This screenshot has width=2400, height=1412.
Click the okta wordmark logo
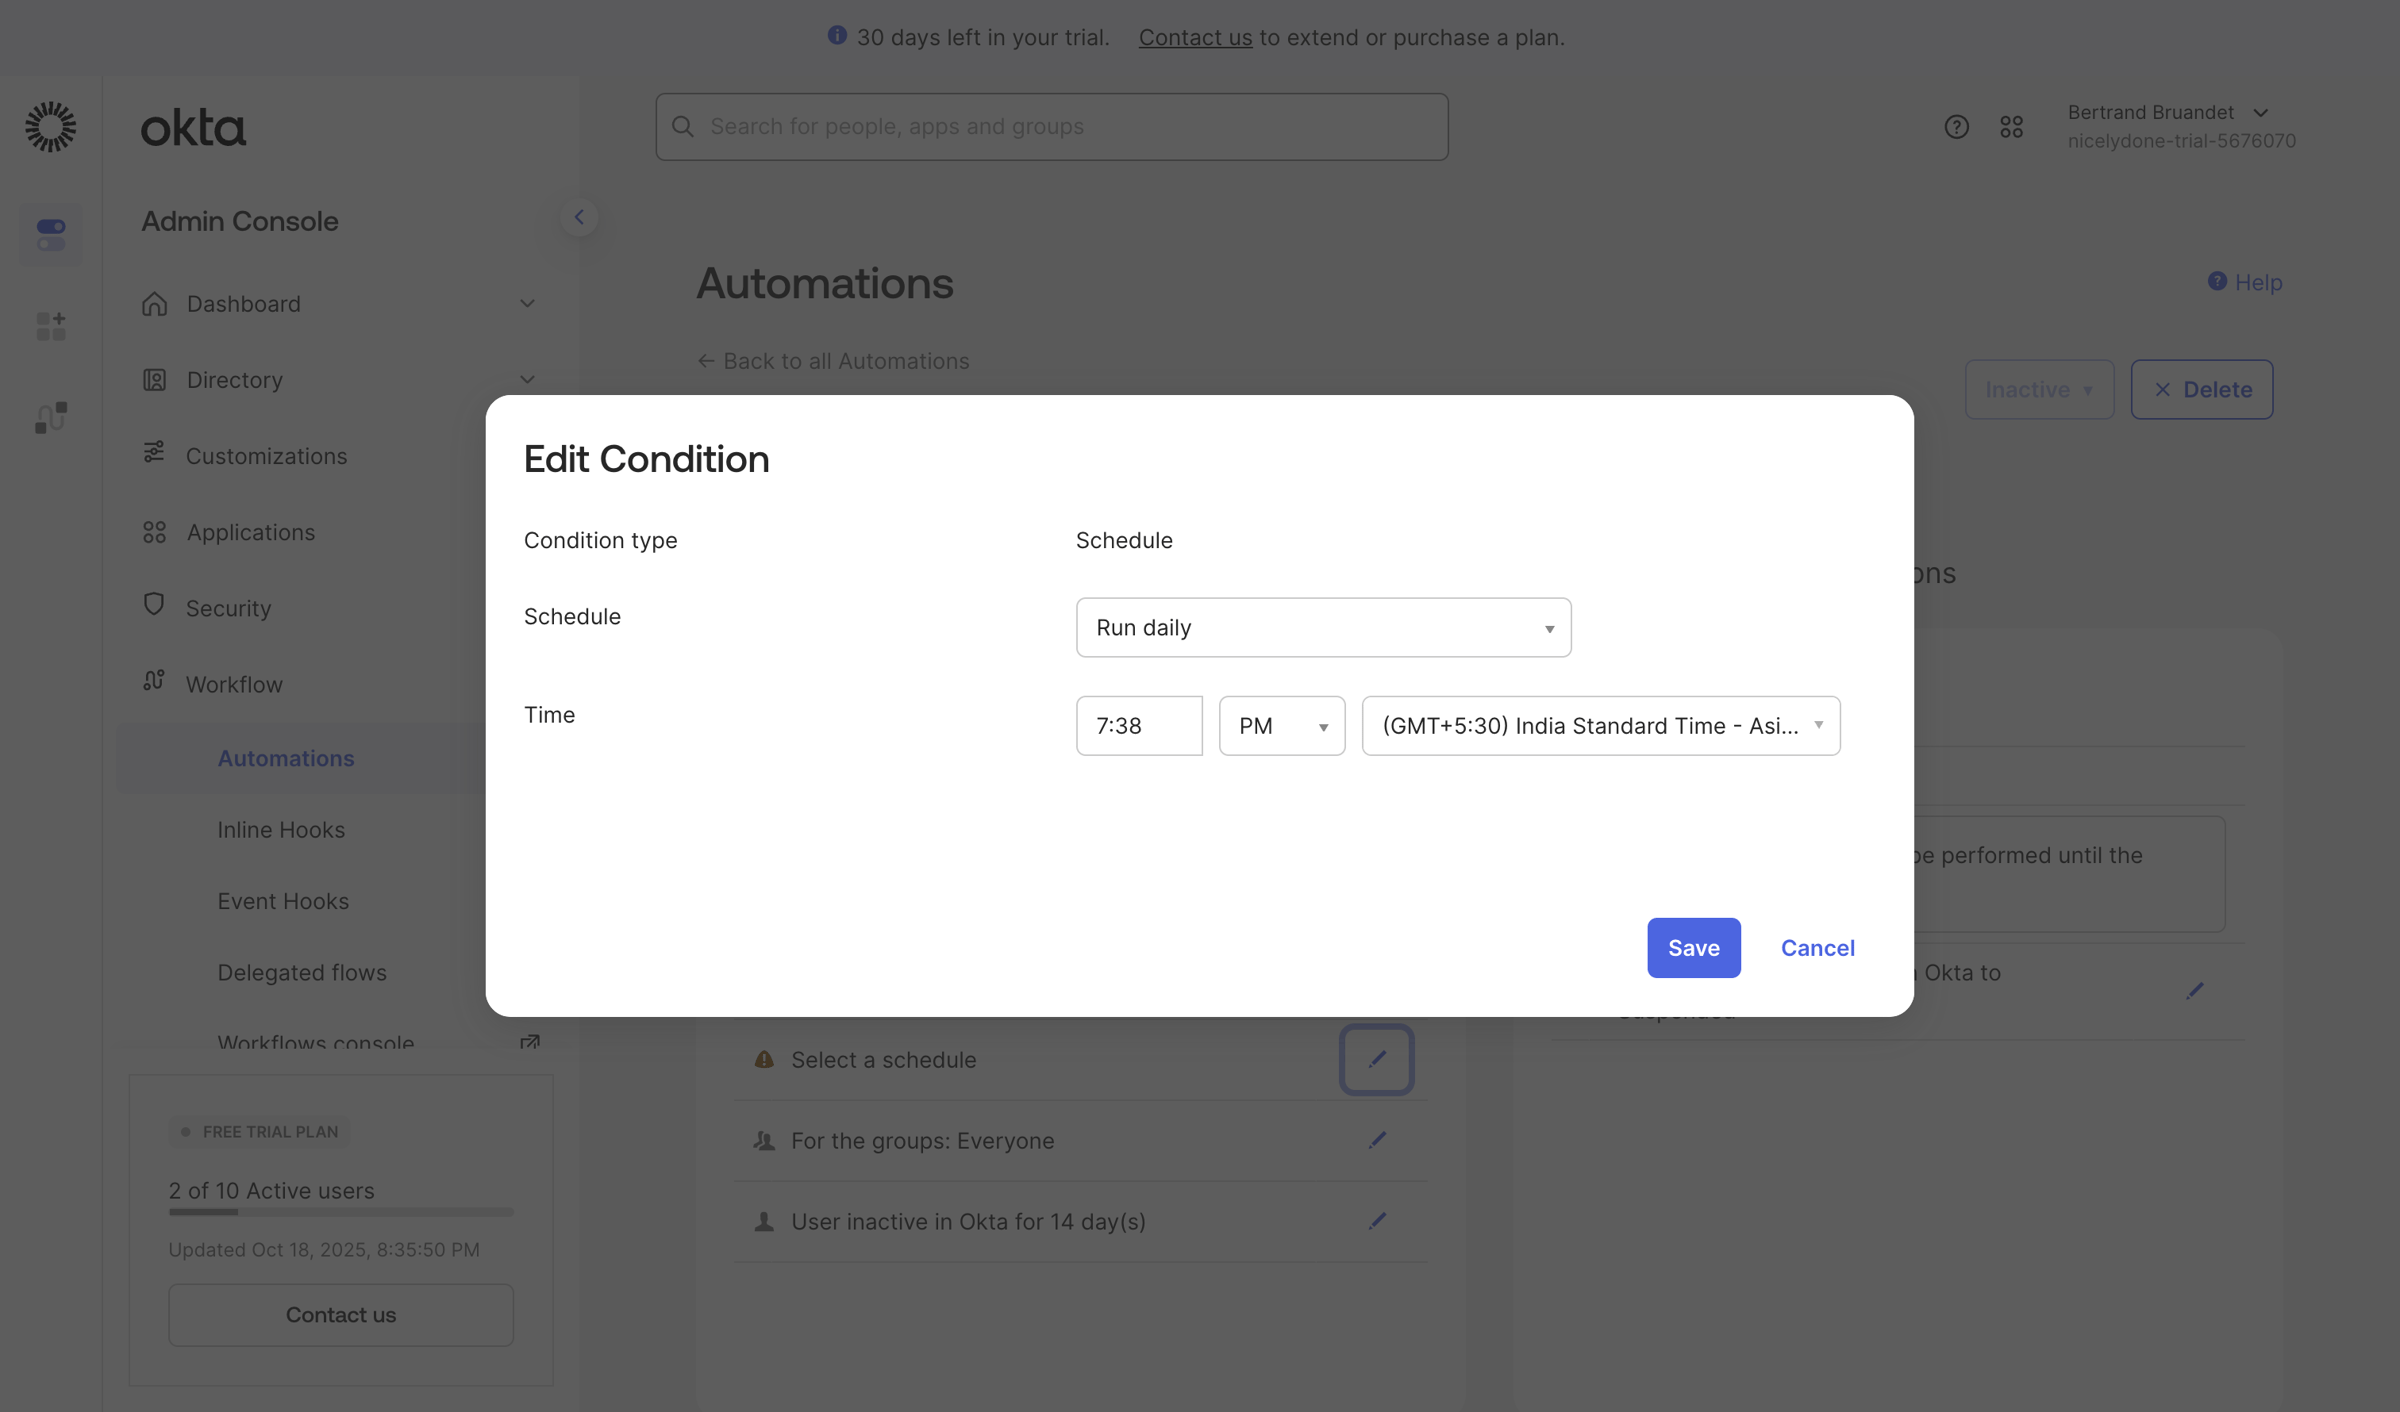click(x=193, y=128)
